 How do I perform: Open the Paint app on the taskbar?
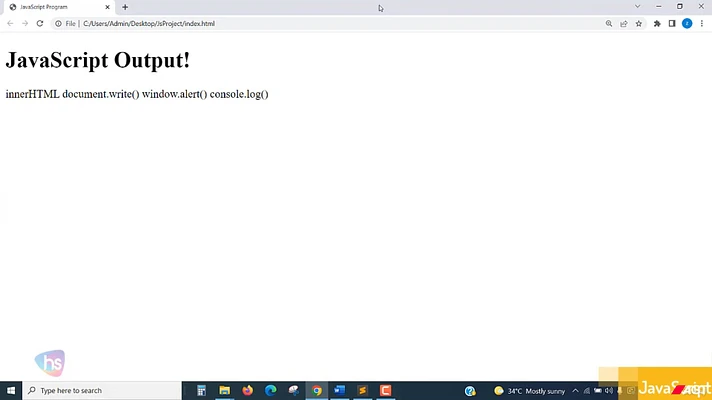pos(294,390)
